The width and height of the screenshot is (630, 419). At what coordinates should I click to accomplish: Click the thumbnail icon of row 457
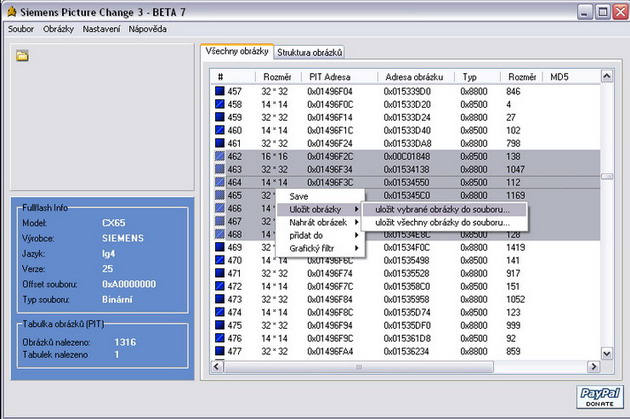[220, 91]
